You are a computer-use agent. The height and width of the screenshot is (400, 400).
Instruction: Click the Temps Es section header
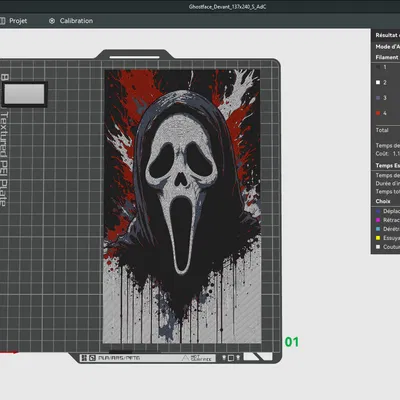pyautogui.click(x=387, y=165)
